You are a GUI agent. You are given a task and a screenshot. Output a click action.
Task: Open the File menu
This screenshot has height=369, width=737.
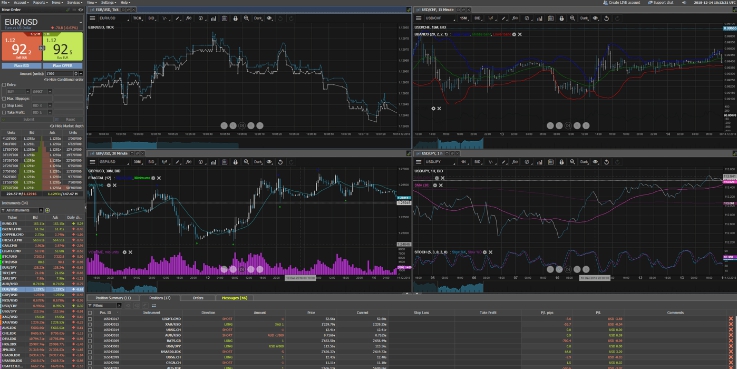tap(5, 2)
